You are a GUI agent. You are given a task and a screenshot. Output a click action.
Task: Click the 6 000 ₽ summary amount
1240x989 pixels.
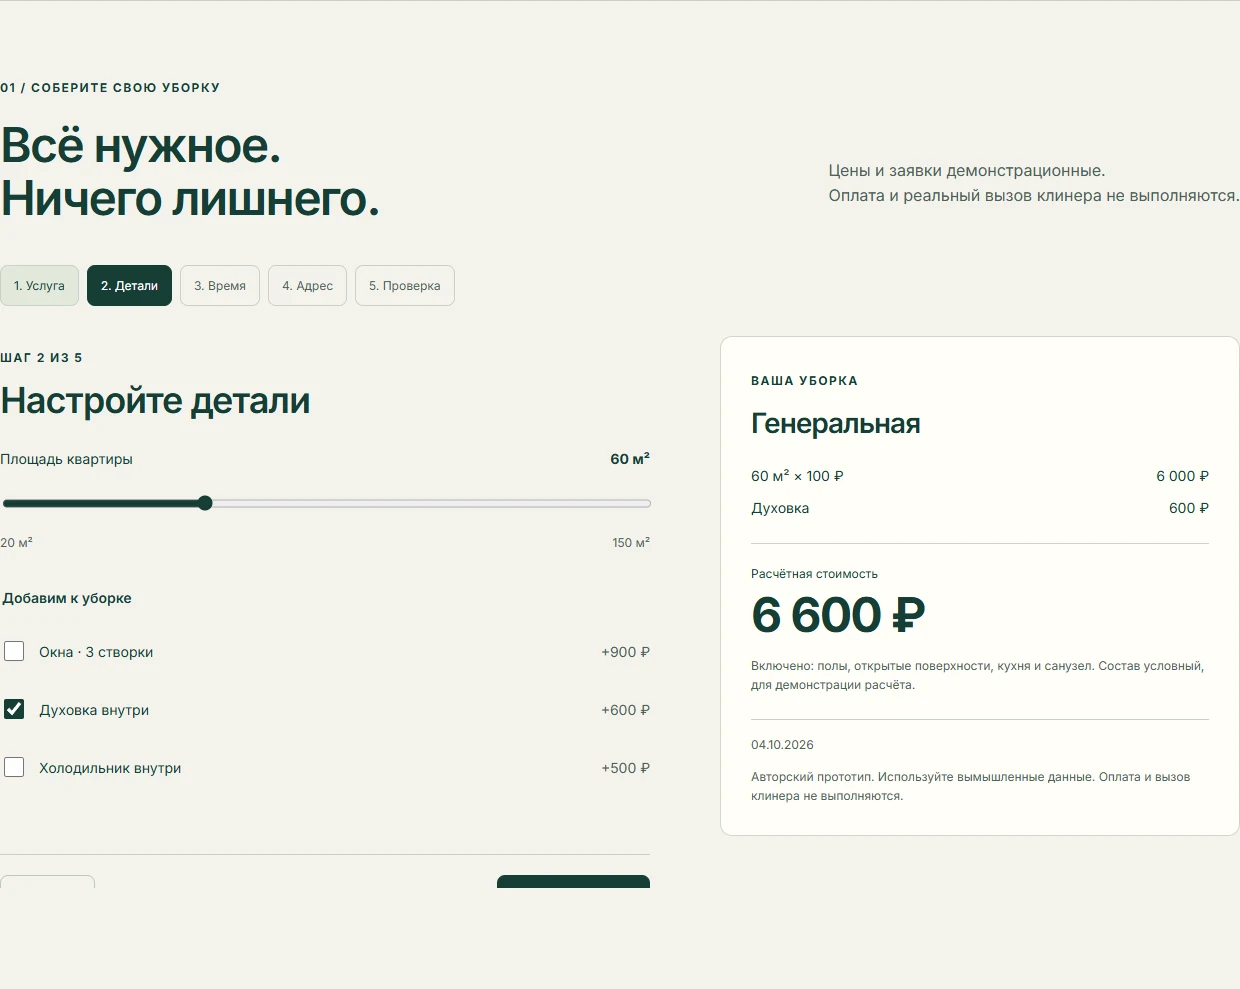tap(1182, 476)
